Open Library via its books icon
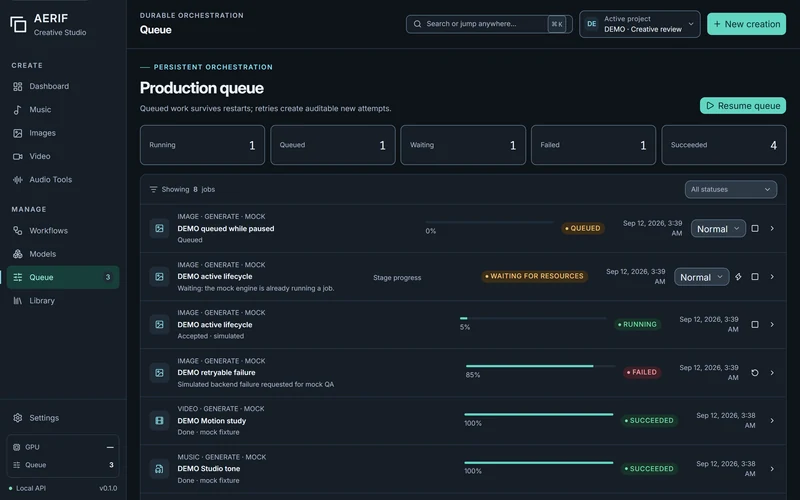 click(x=17, y=301)
